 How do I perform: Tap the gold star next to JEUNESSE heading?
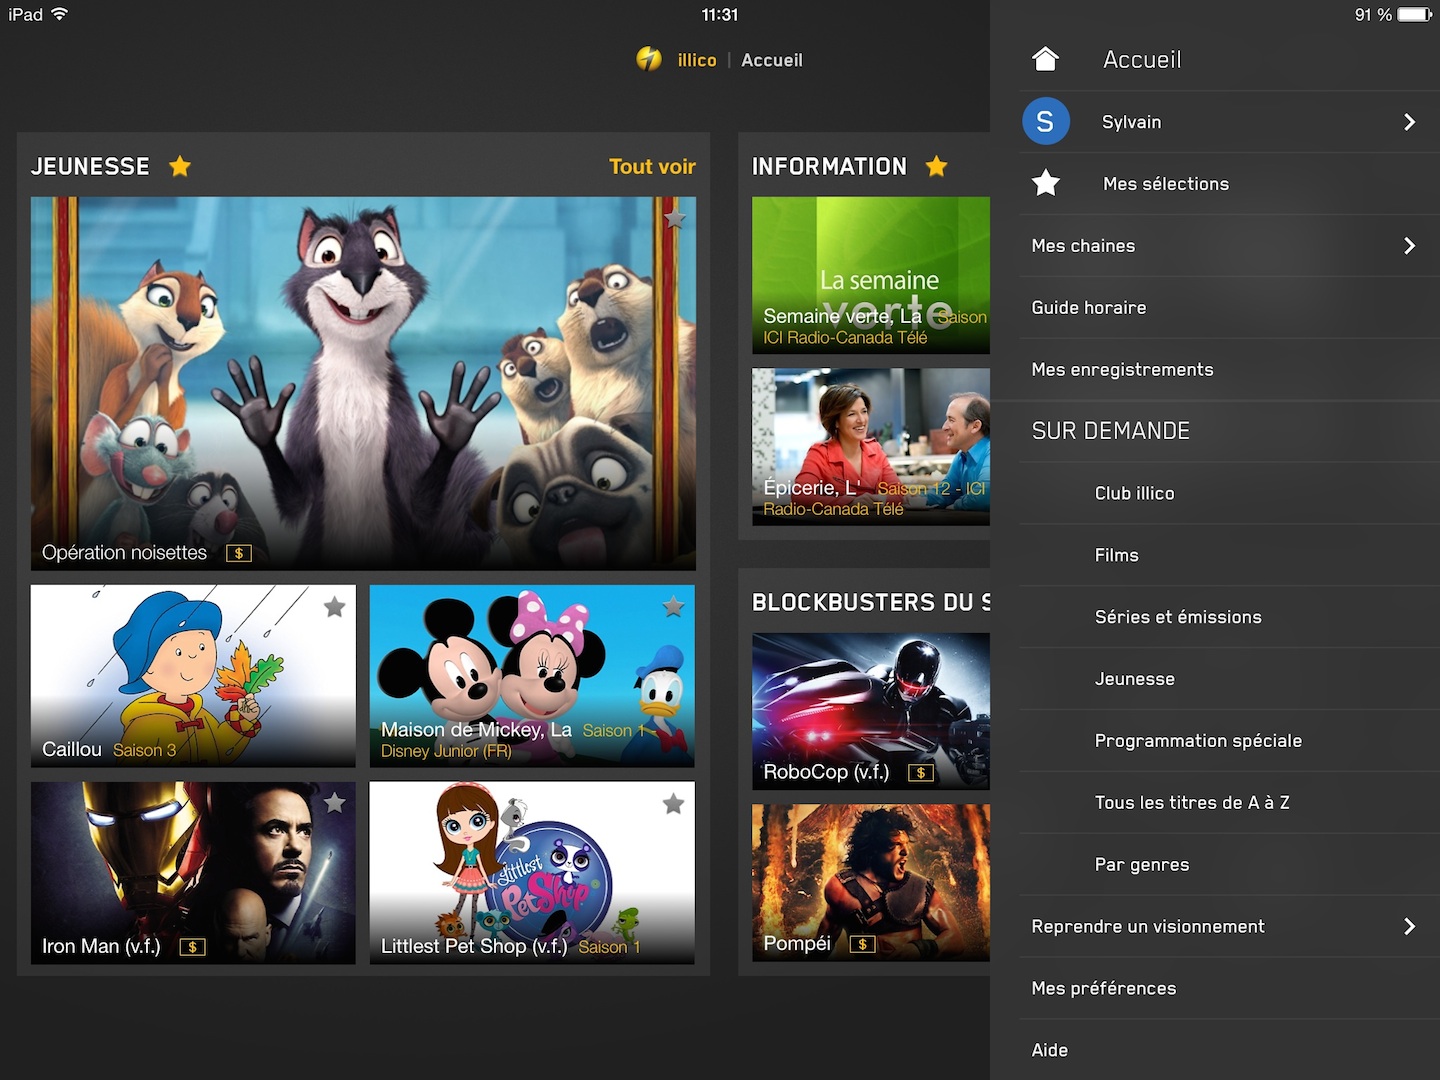click(180, 166)
